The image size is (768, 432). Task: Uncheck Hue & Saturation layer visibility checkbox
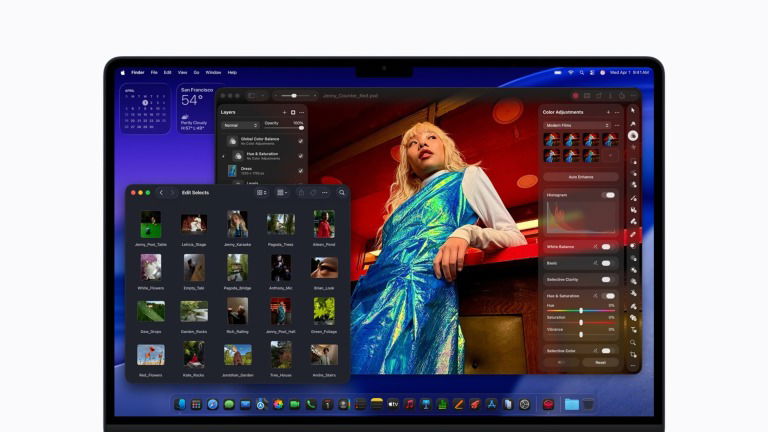click(300, 156)
